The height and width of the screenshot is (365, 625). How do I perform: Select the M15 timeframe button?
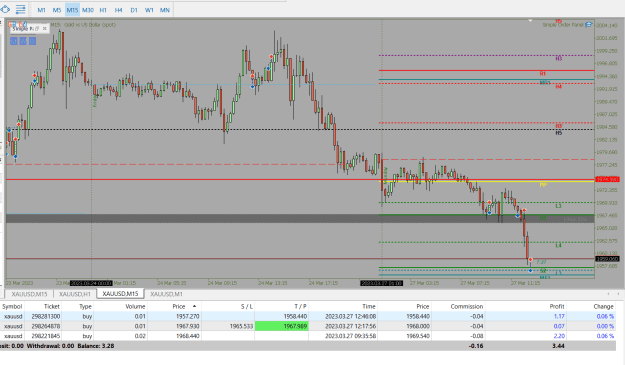72,10
